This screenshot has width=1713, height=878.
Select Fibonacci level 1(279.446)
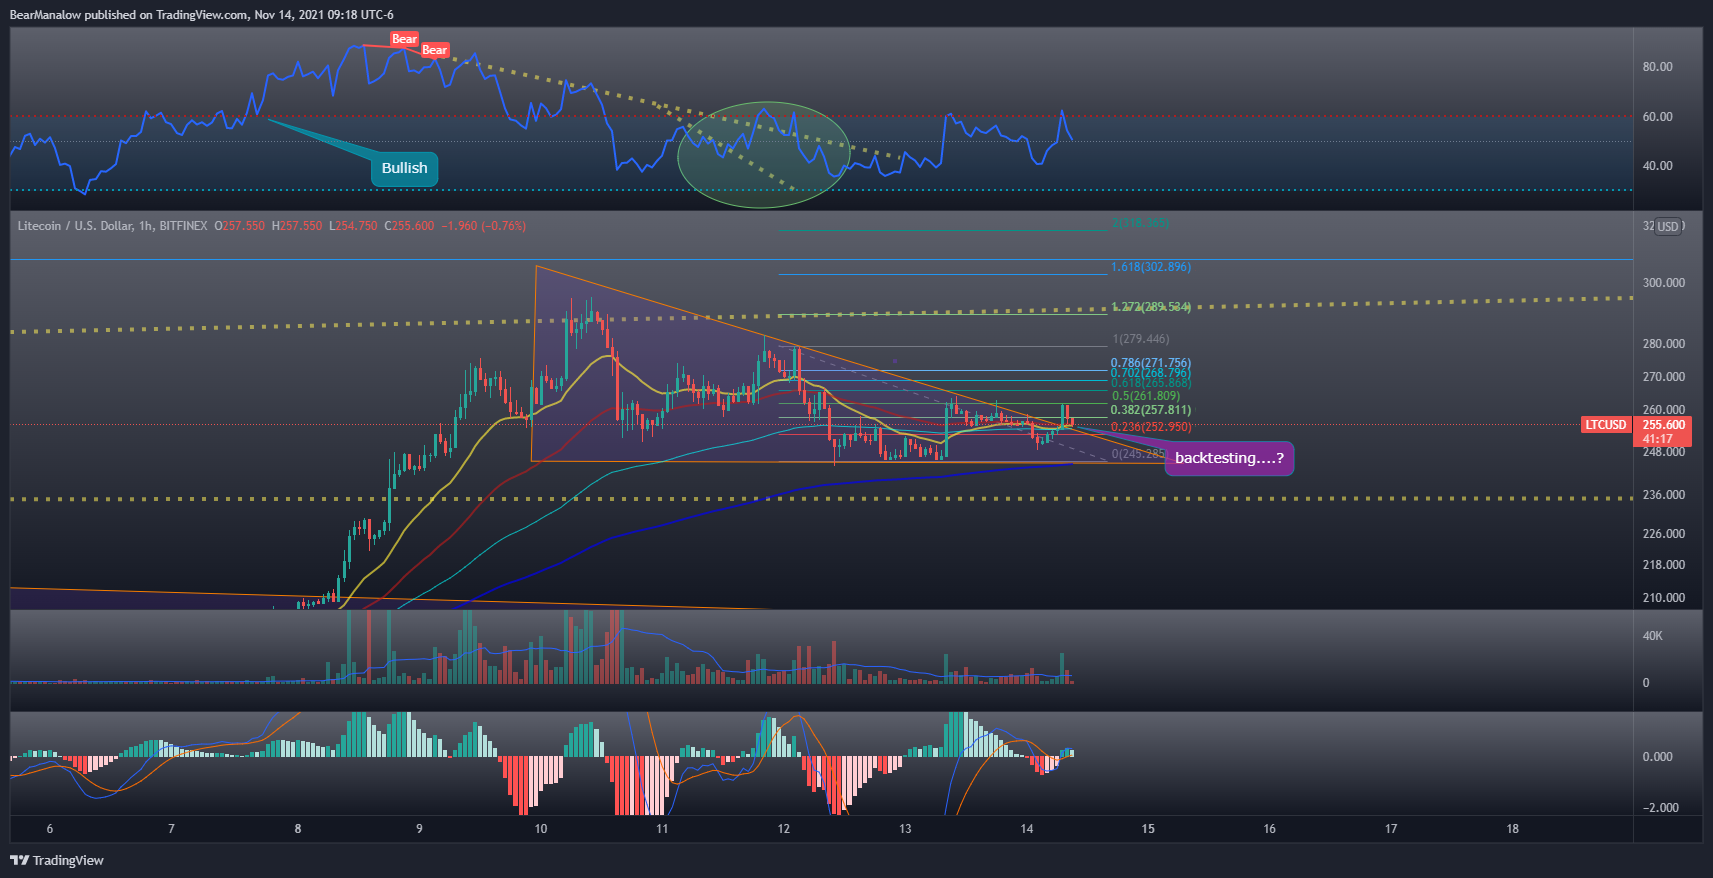coord(1140,339)
